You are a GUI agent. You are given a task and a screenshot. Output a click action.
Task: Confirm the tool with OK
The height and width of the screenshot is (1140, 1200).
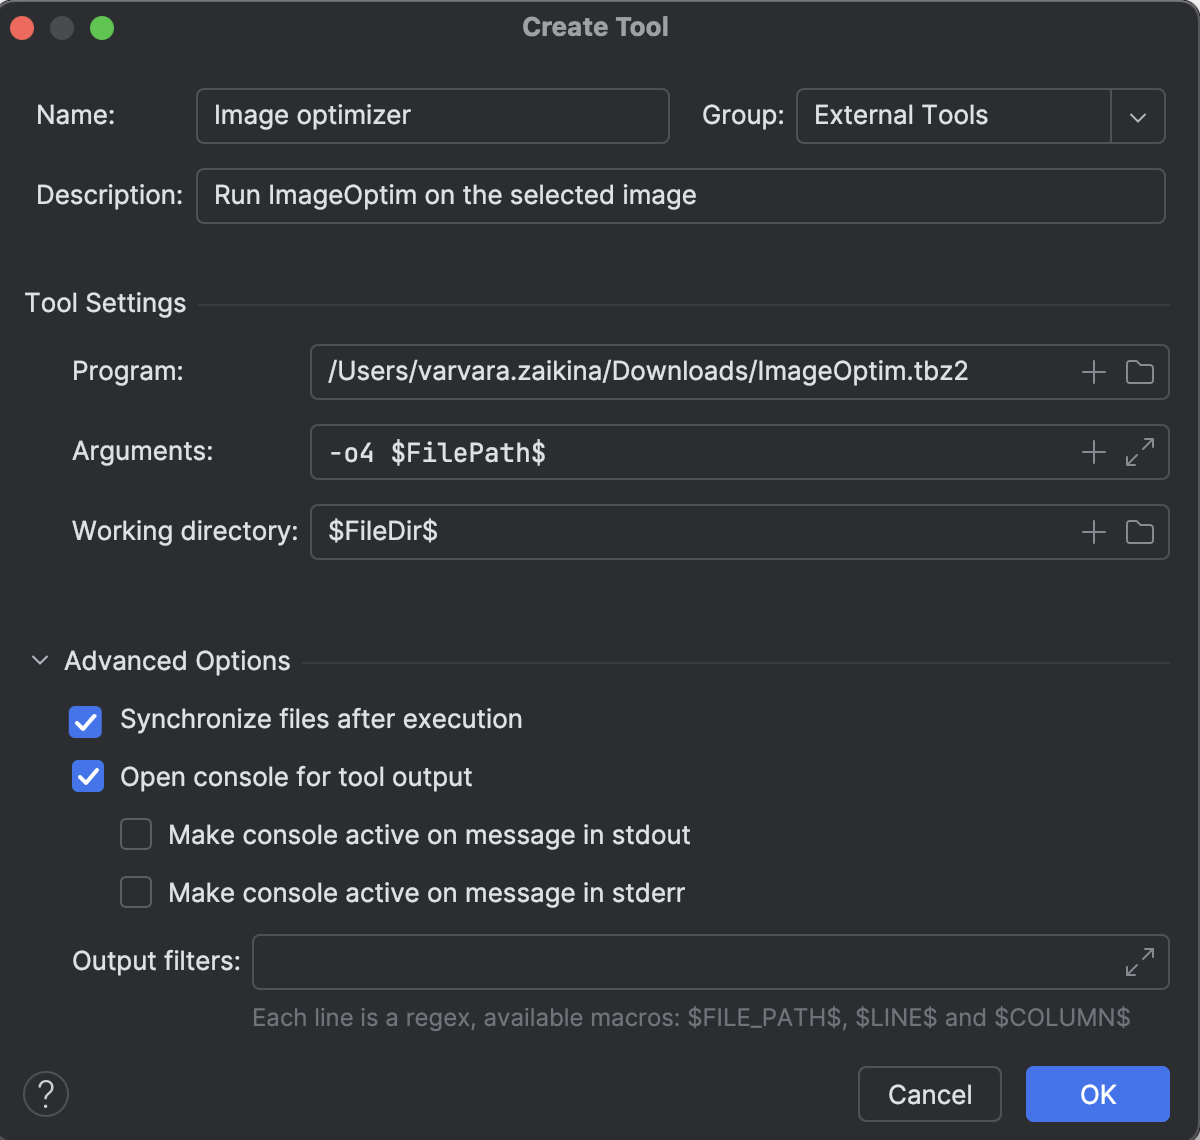pyautogui.click(x=1097, y=1094)
